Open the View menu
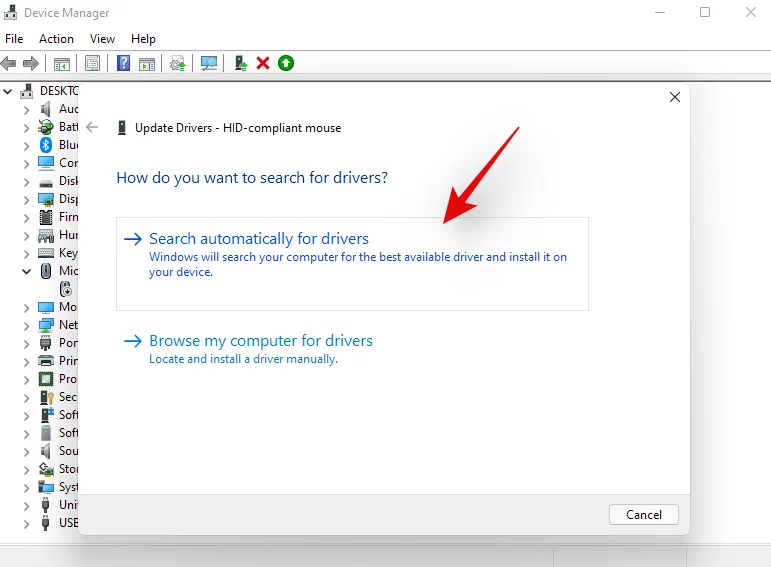Image resolution: width=771 pixels, height=567 pixels. click(x=102, y=39)
